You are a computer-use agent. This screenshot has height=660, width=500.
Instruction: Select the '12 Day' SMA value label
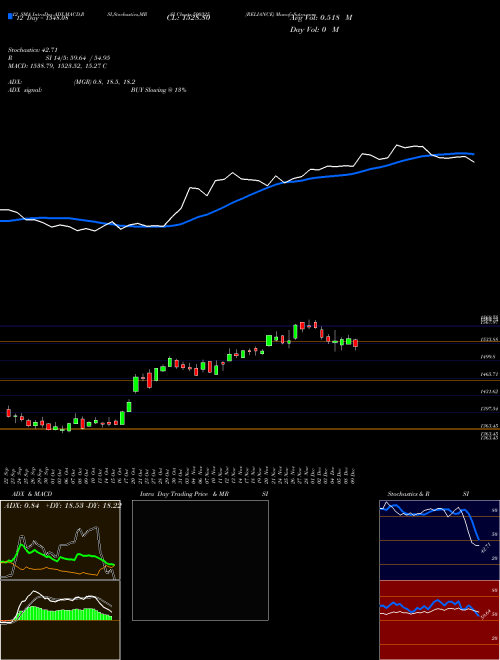point(42,18)
